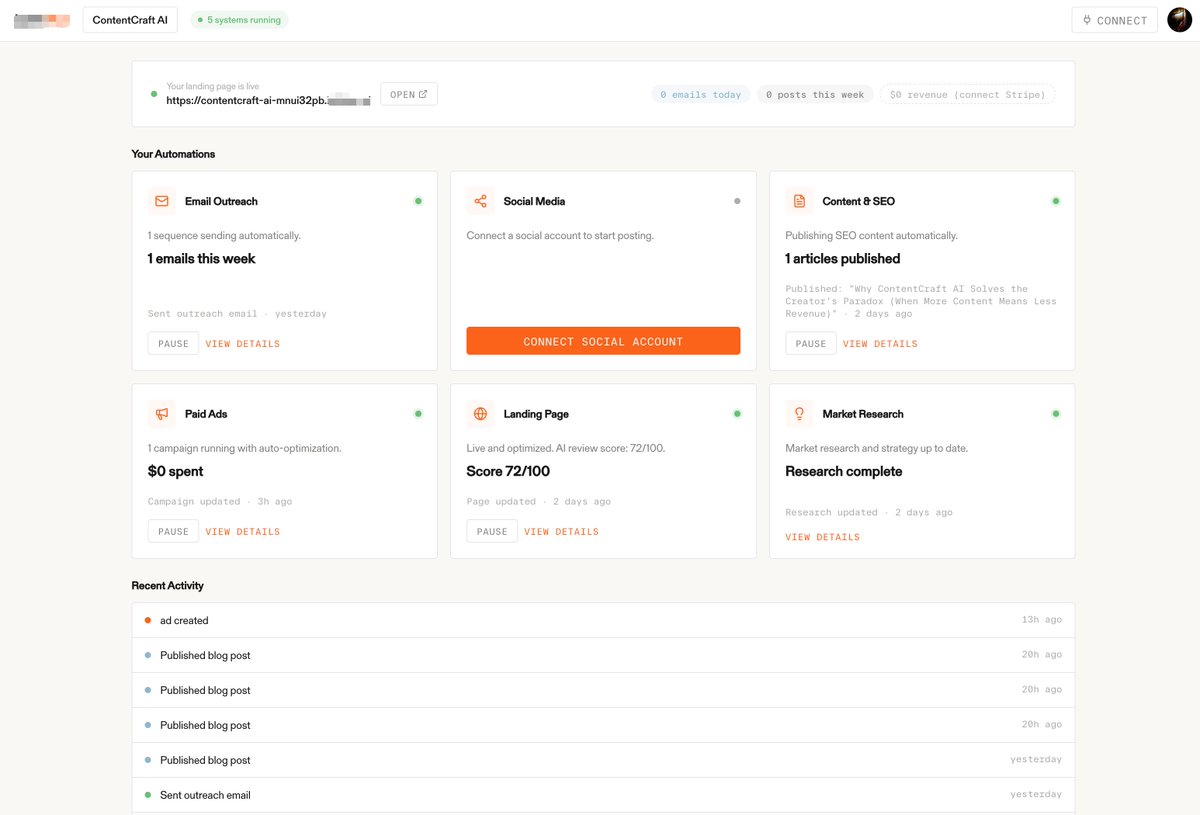Click the orange dot beside ad created

148,620
